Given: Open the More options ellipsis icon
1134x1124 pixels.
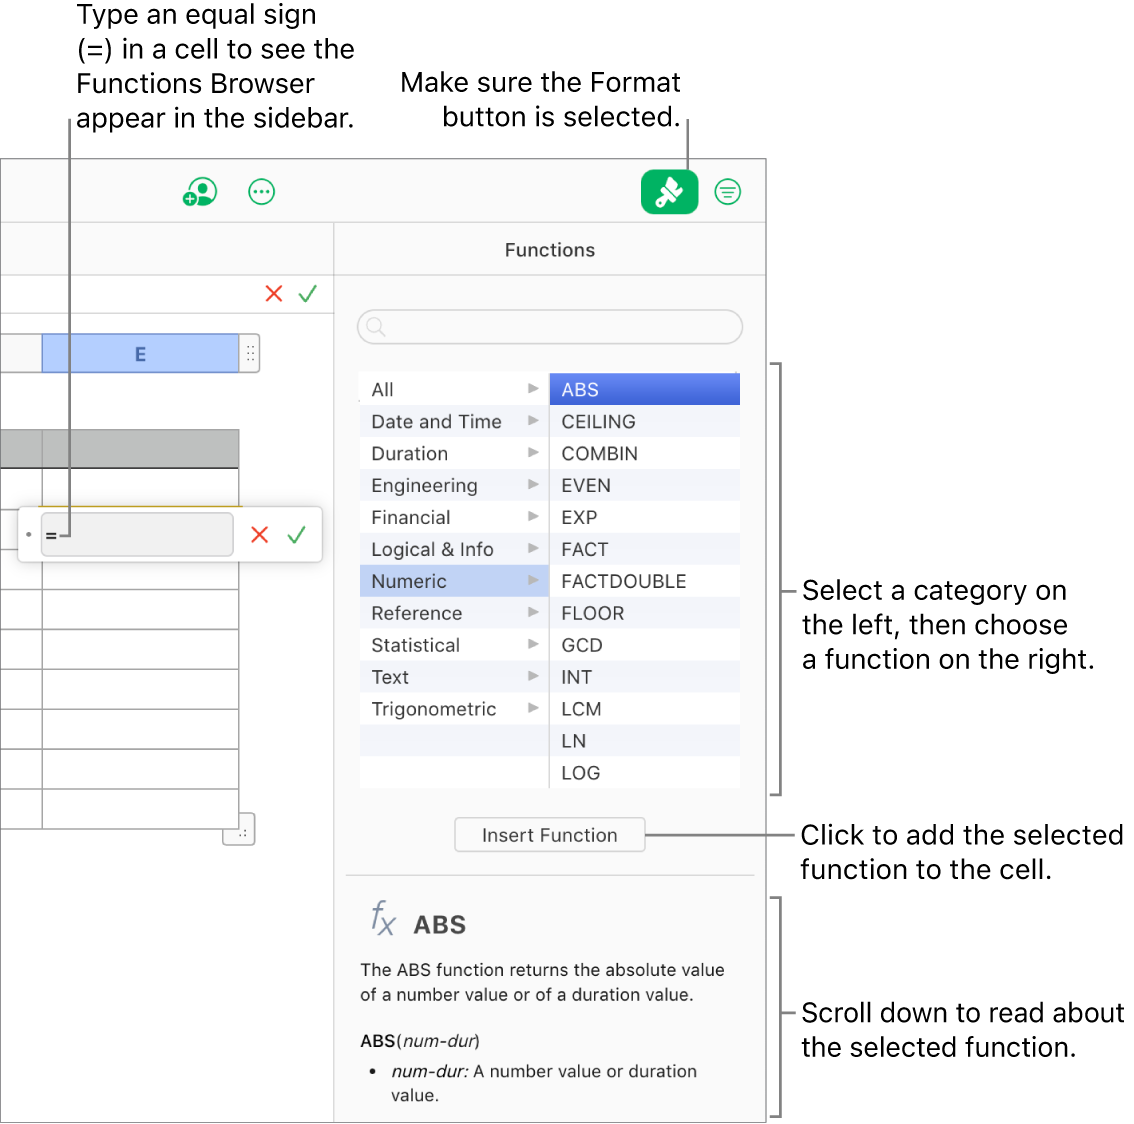Looking at the screenshot, I should coord(261,192).
